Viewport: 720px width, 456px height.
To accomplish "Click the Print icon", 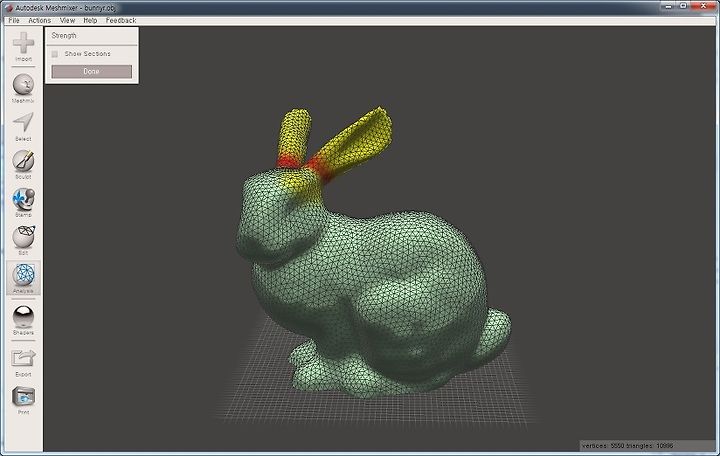I will 23,396.
